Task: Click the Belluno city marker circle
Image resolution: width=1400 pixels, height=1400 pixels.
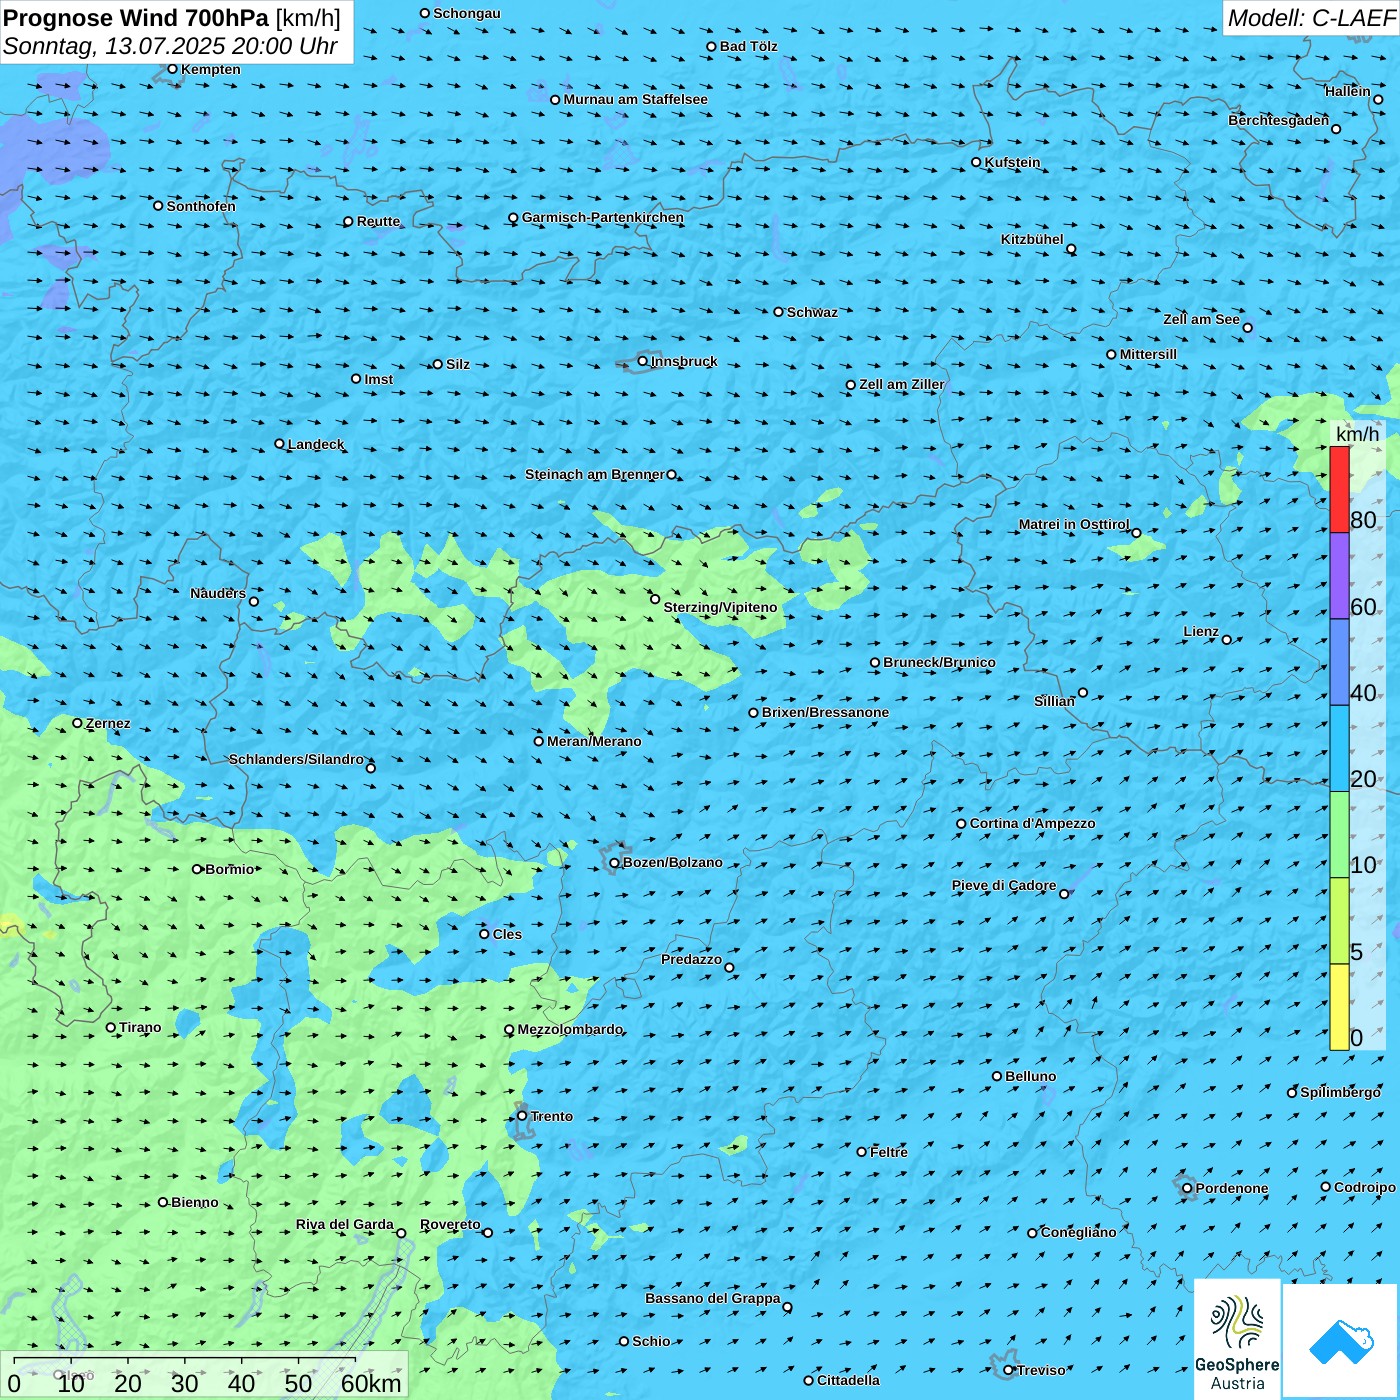Action: (x=996, y=1076)
